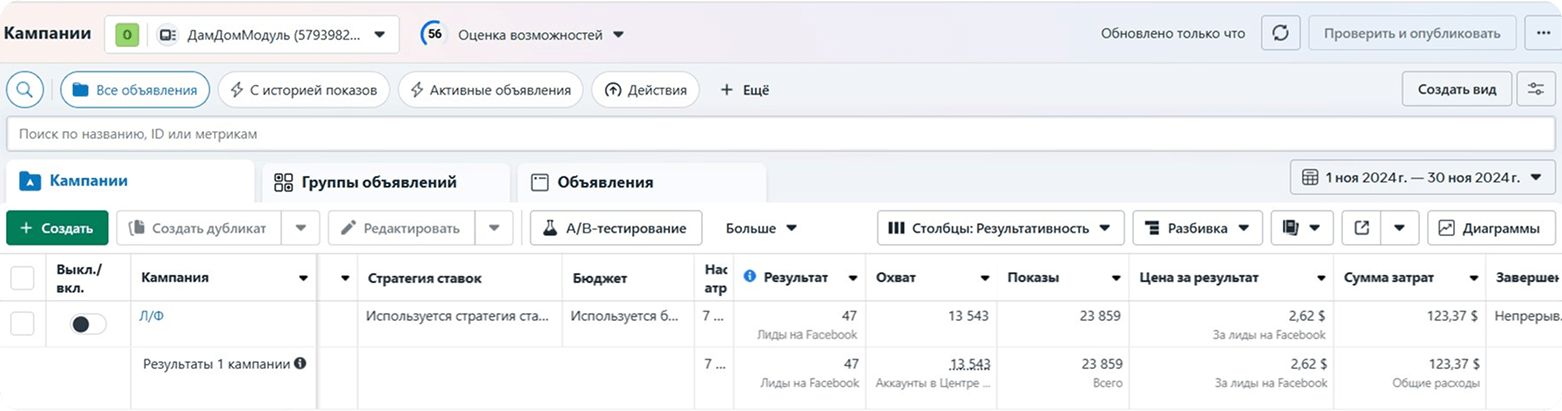Open Больше dropdown menu
This screenshot has width=1562, height=411.
pyautogui.click(x=761, y=228)
